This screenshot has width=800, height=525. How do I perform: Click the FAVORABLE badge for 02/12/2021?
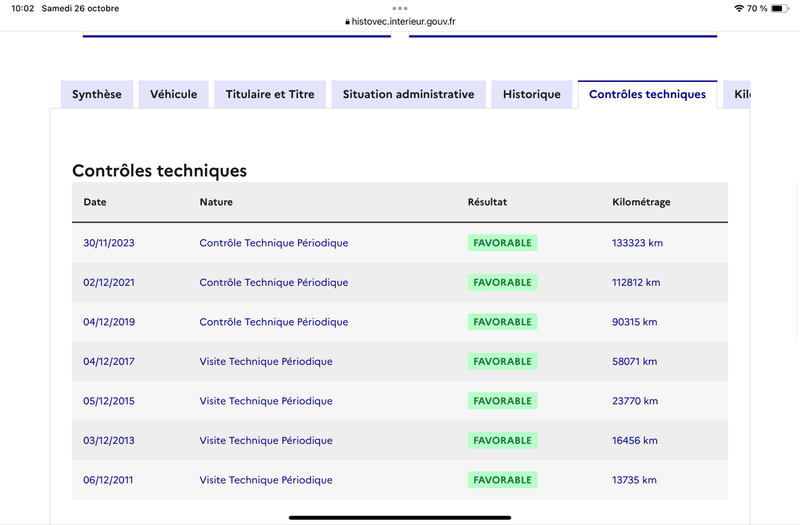click(503, 282)
